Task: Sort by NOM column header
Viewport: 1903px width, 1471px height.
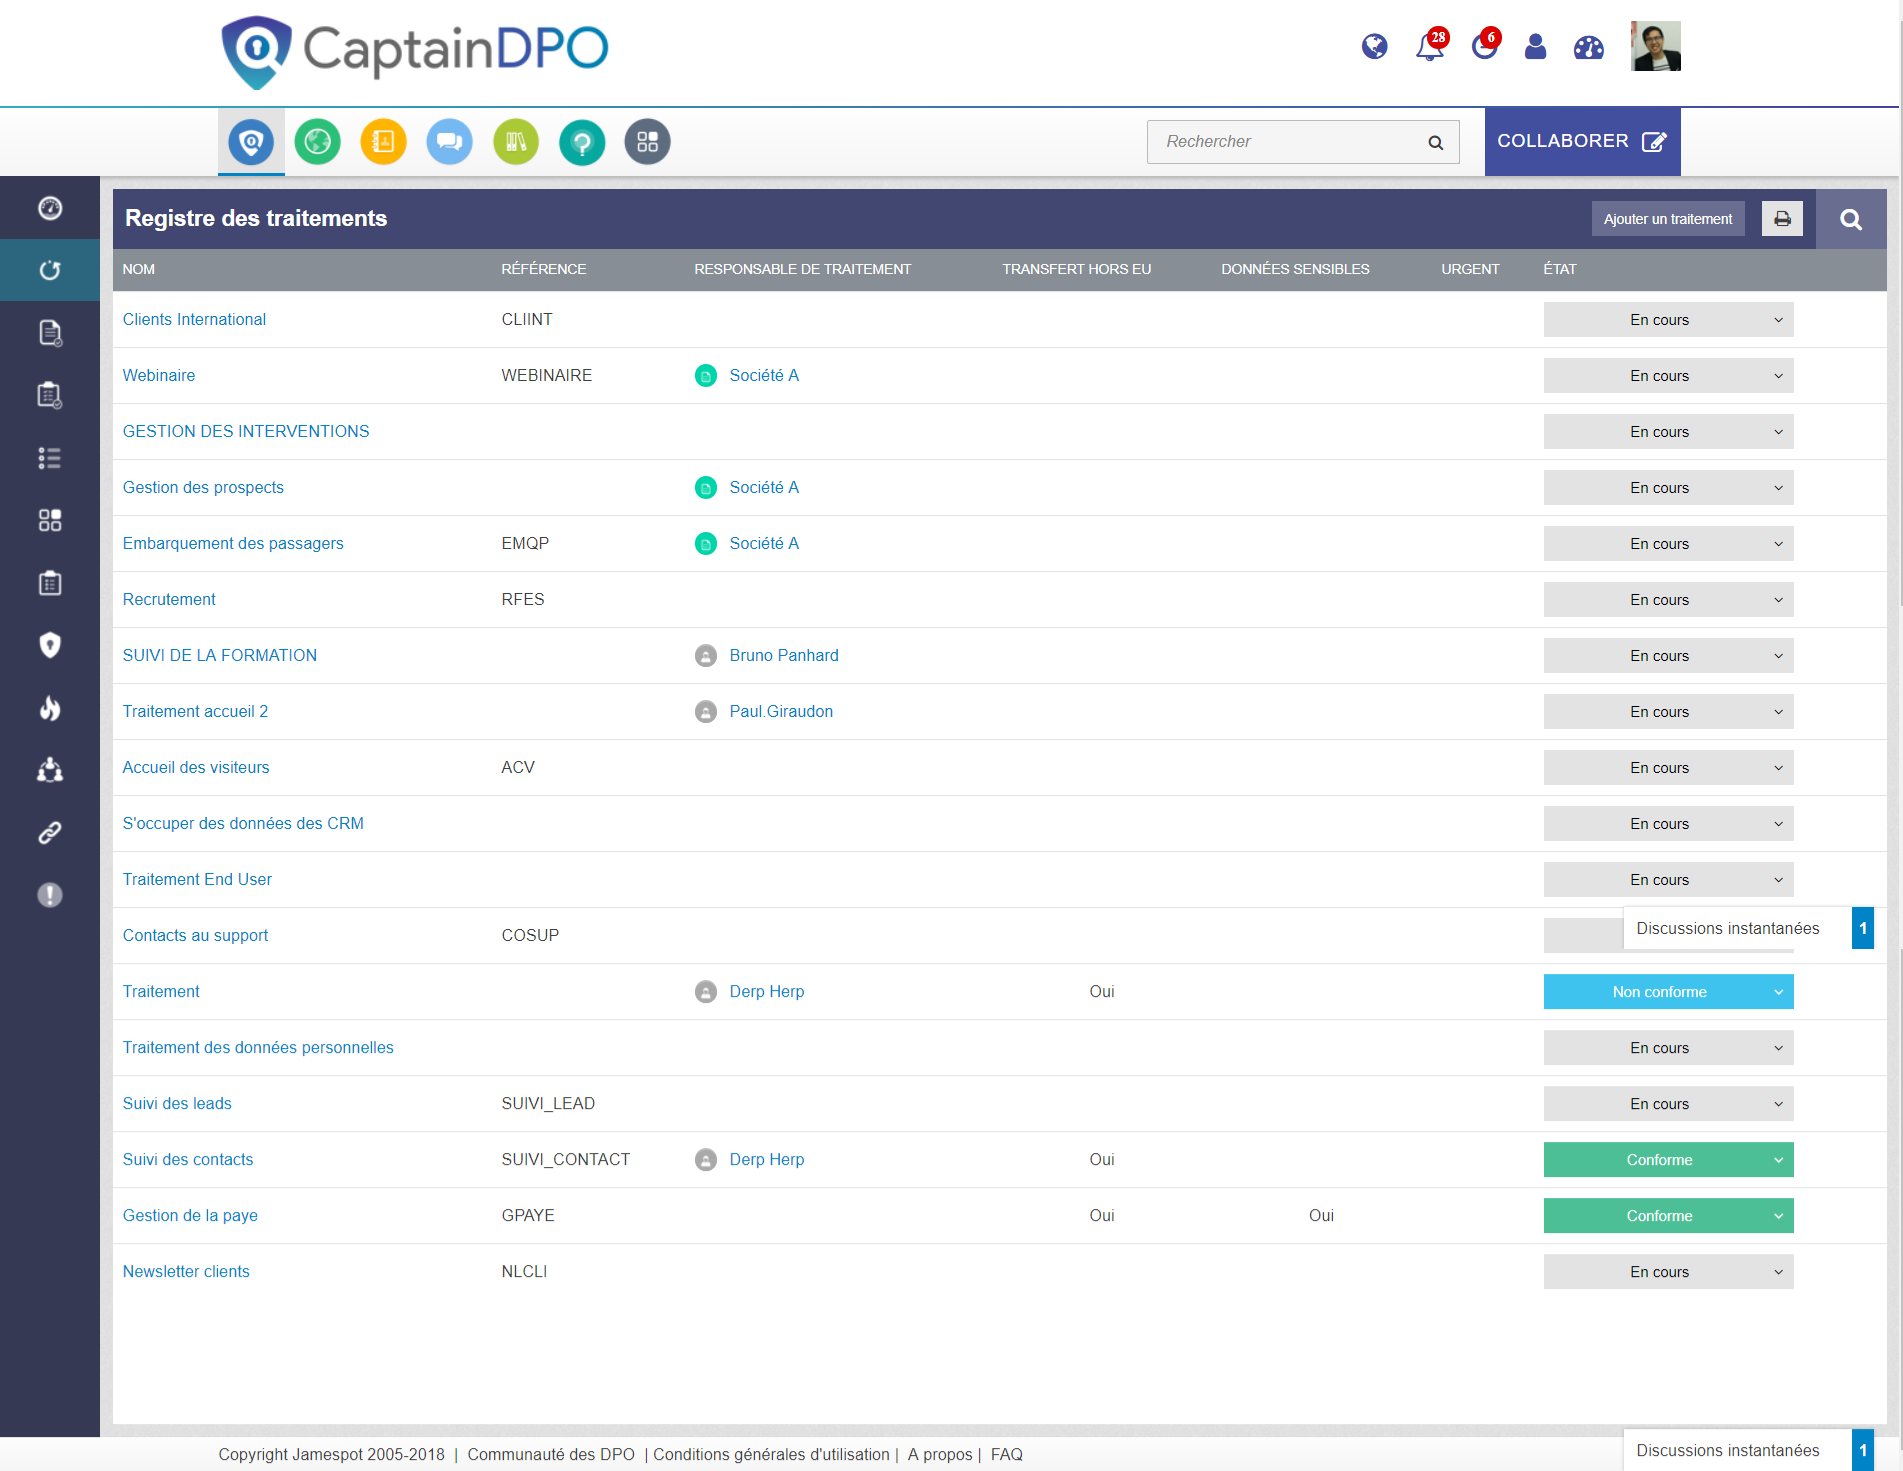Action: coord(139,270)
